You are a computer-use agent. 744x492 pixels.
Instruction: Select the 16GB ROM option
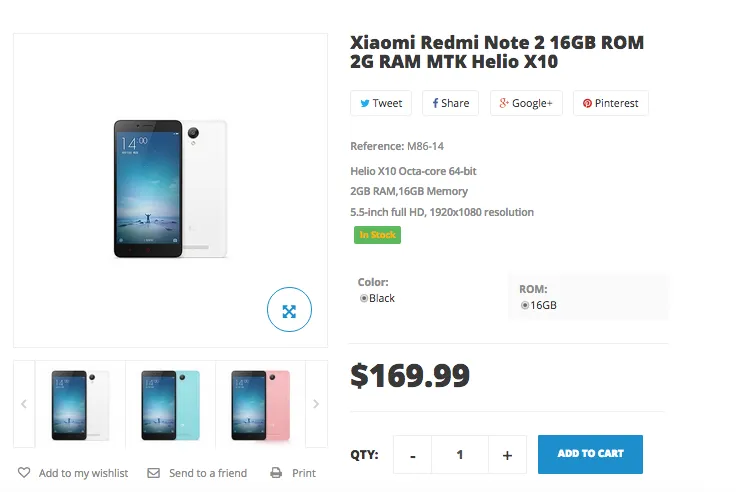(525, 305)
